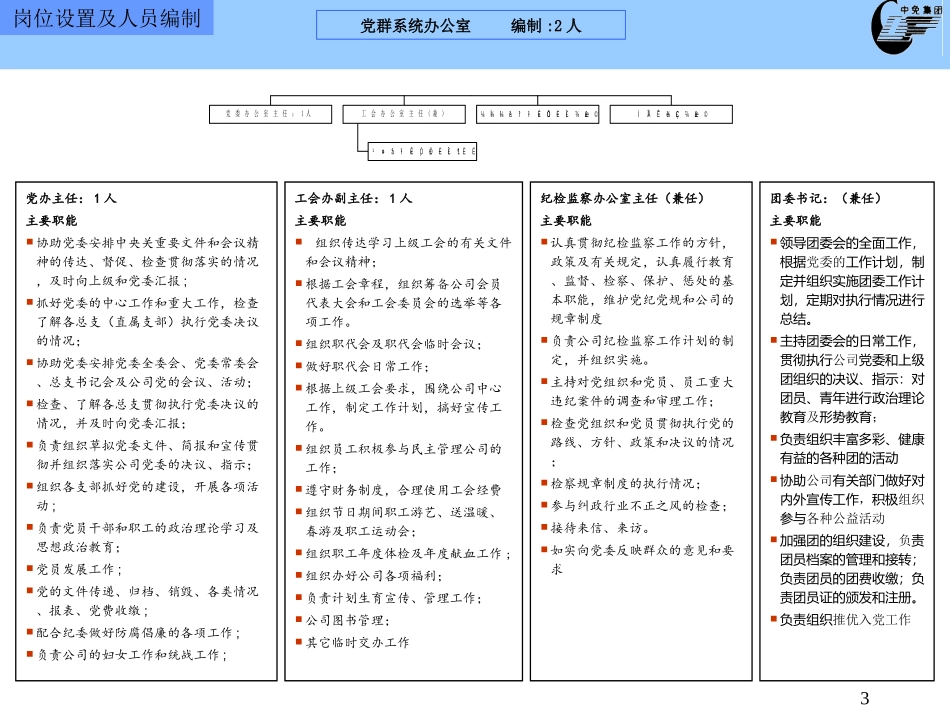The height and width of the screenshot is (713, 950).
Task: Select bullet 根据工会章程，组织筹备公司会员代表大会
Action: (399, 303)
